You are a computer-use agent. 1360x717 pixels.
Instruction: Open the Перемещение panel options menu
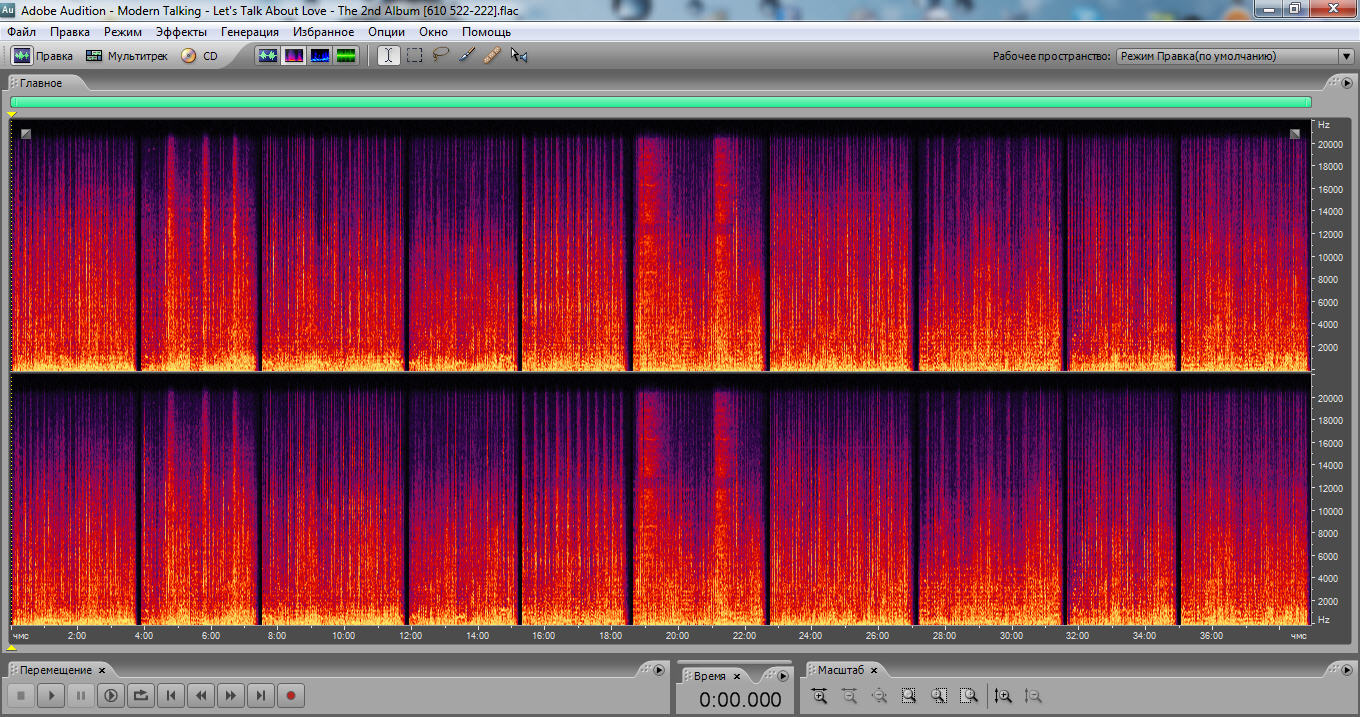click(658, 670)
